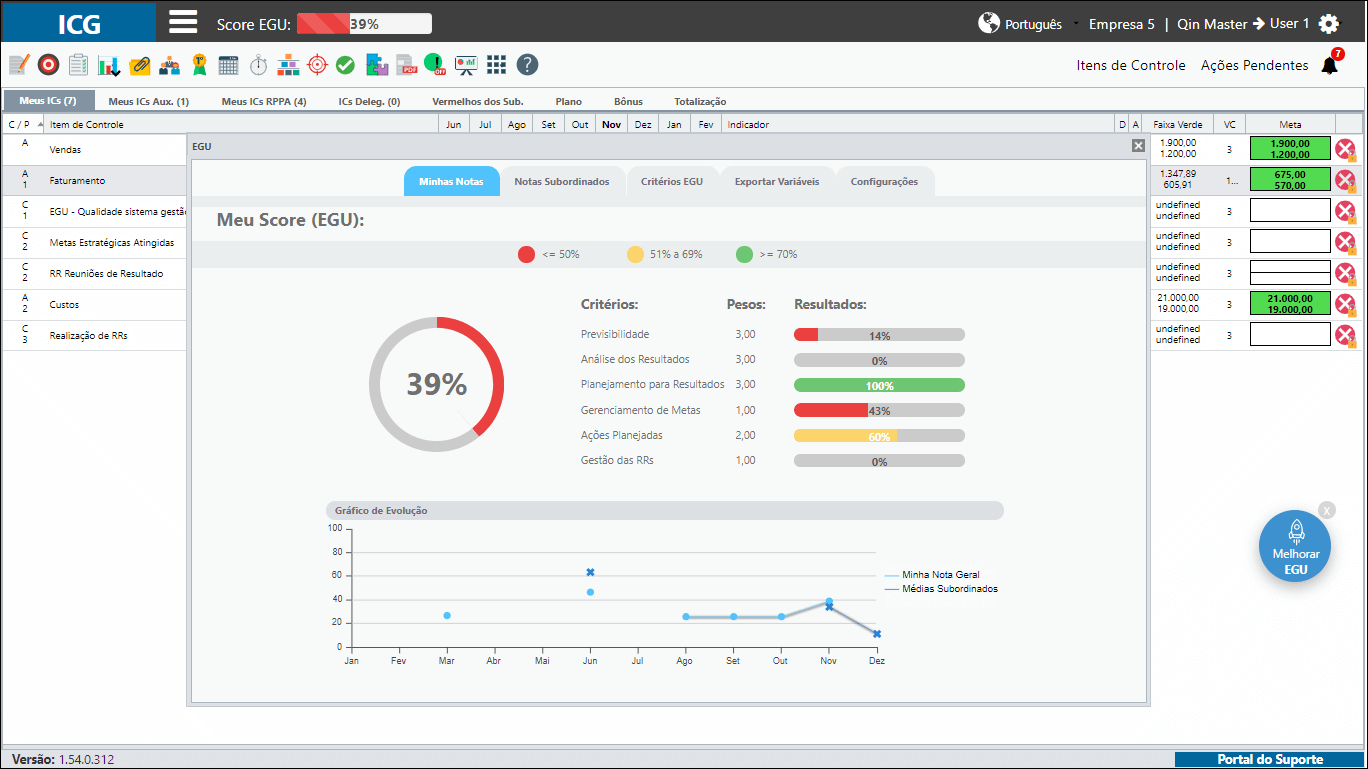Click the Score EGU progress bar
1368x769 pixels.
click(x=364, y=24)
